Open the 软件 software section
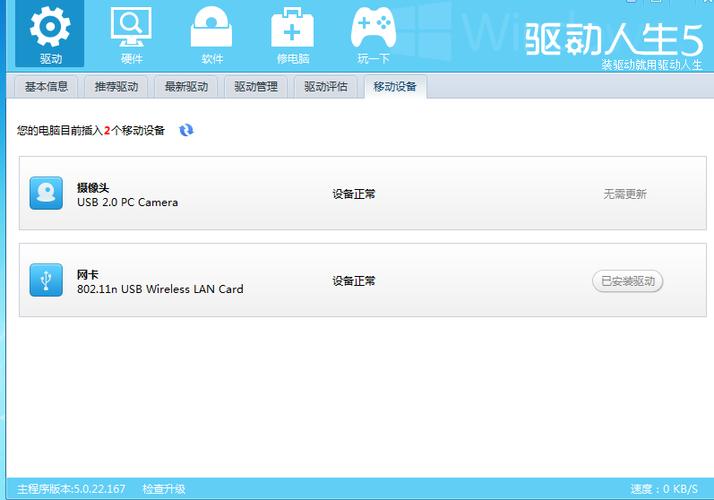 click(212, 36)
